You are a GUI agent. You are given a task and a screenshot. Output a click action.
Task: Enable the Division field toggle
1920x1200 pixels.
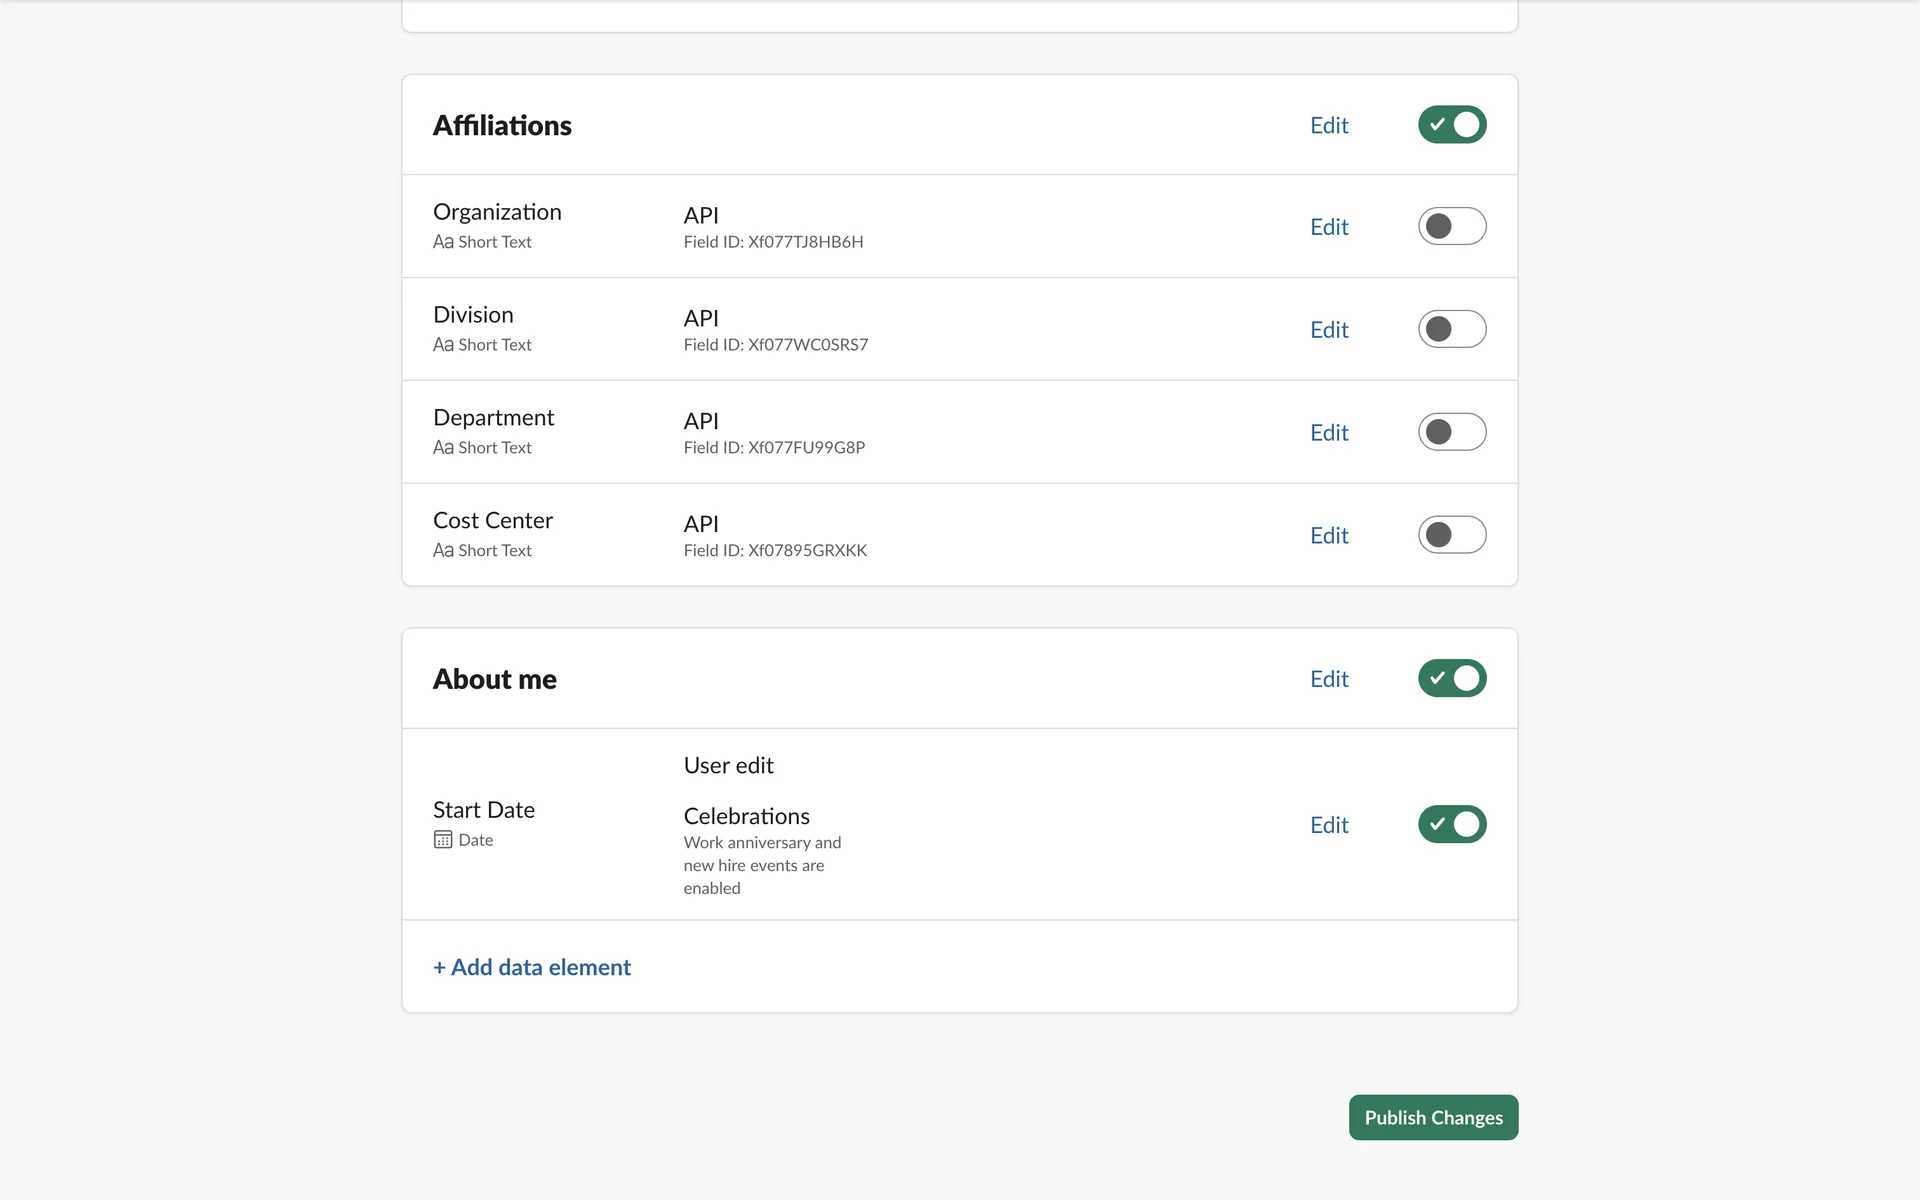click(x=1451, y=329)
